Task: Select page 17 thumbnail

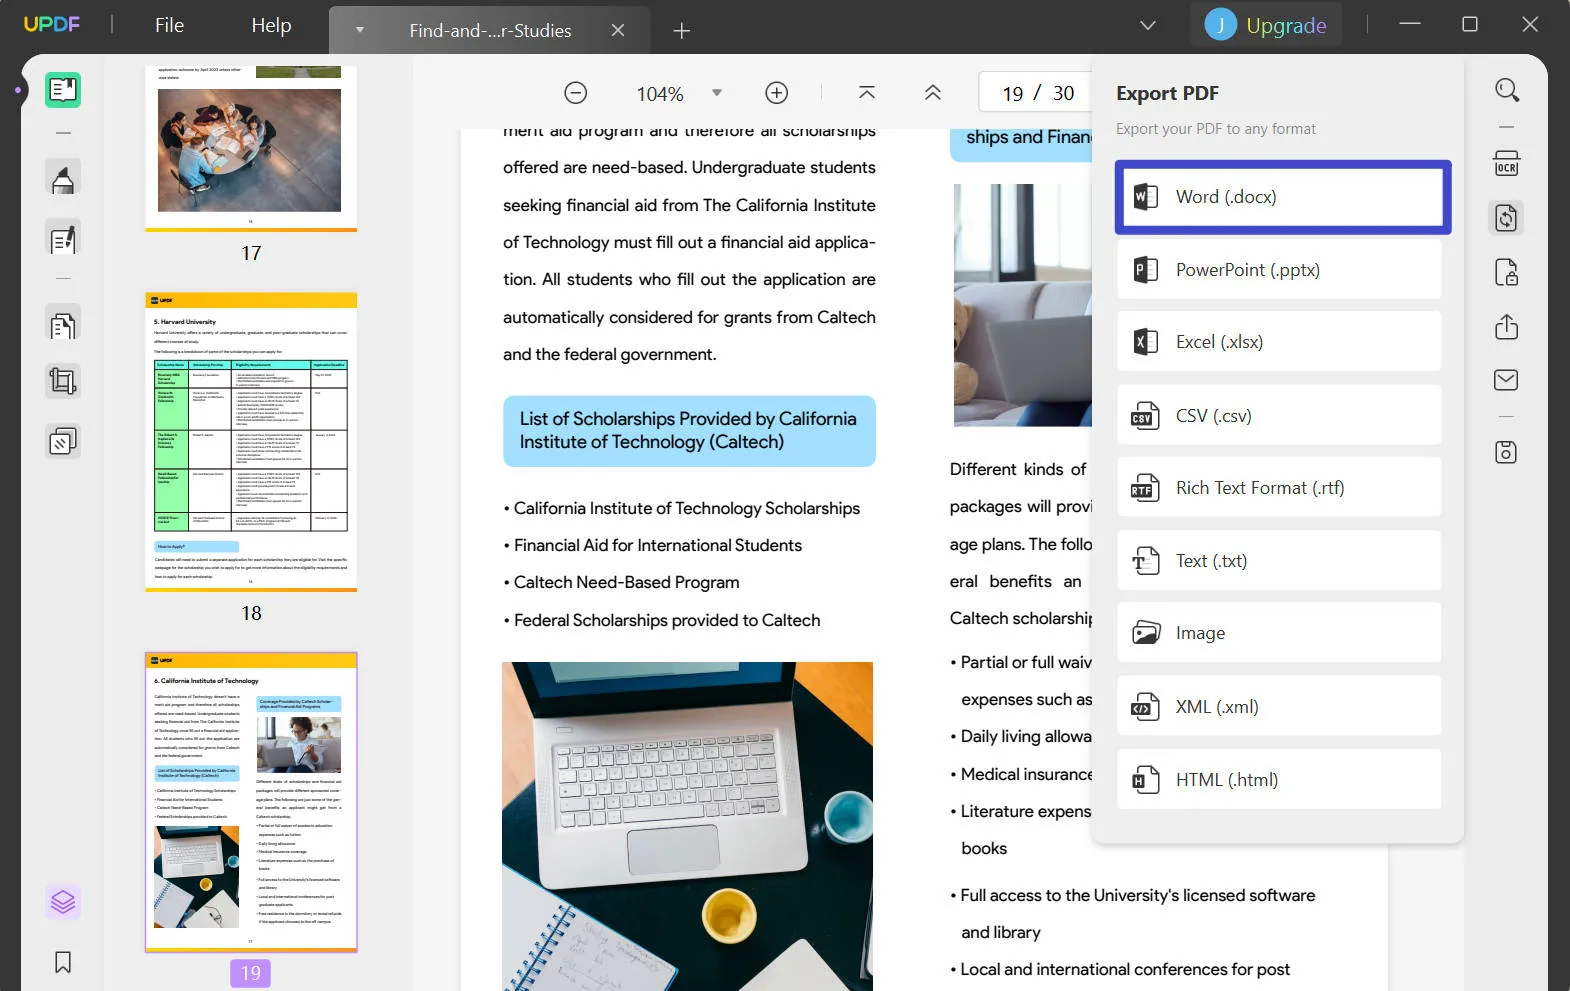Action: [x=251, y=148]
